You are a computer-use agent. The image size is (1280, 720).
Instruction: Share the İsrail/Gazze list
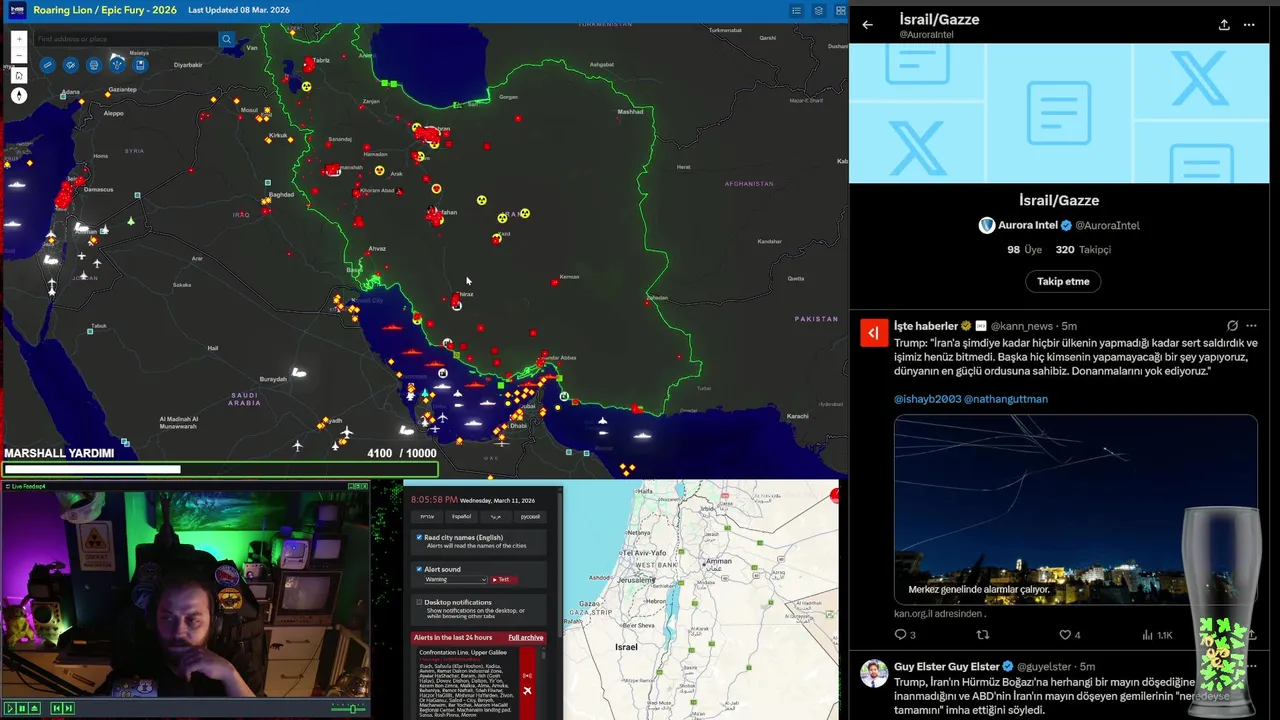coord(1224,25)
